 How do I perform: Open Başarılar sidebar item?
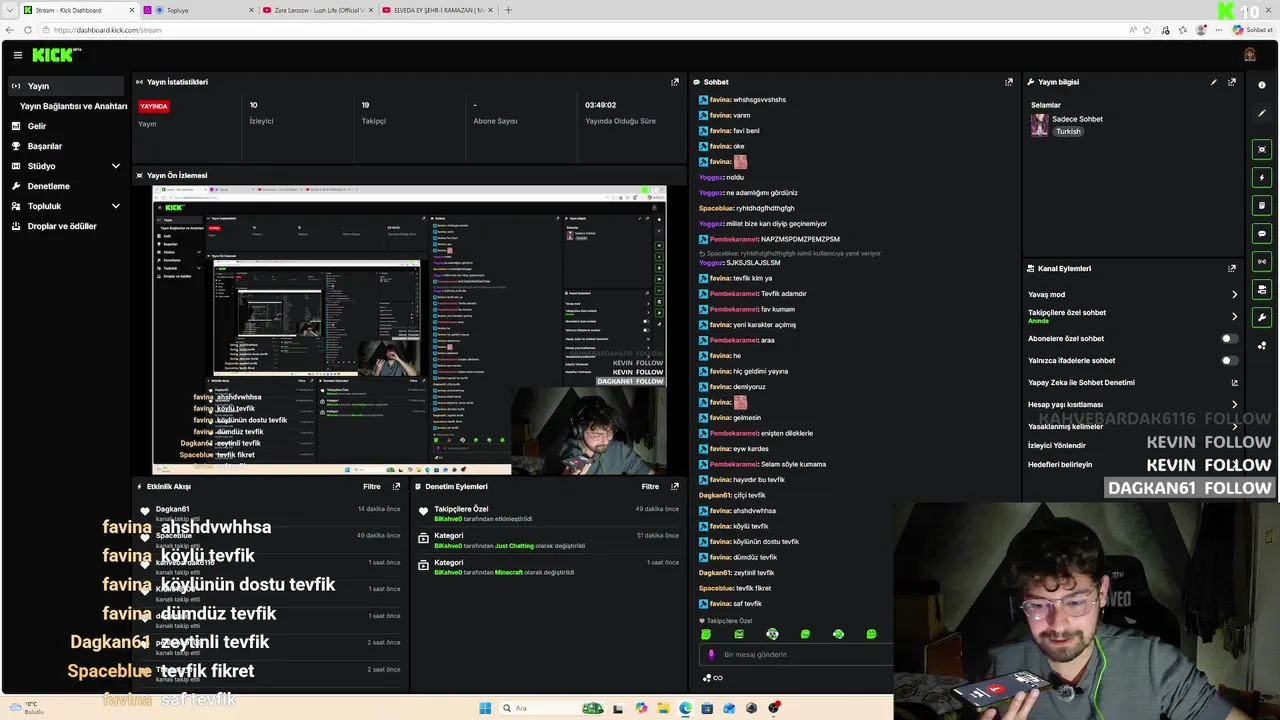(x=68, y=146)
